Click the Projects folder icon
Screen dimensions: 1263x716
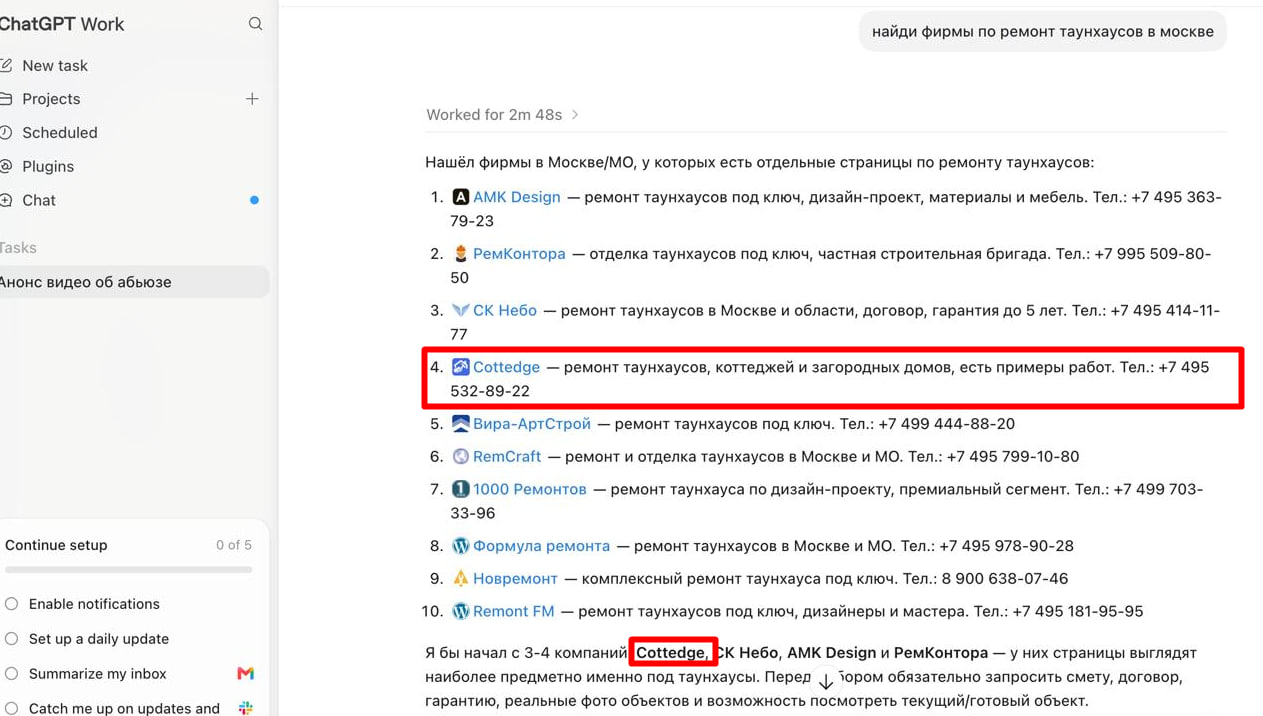[x=6, y=99]
